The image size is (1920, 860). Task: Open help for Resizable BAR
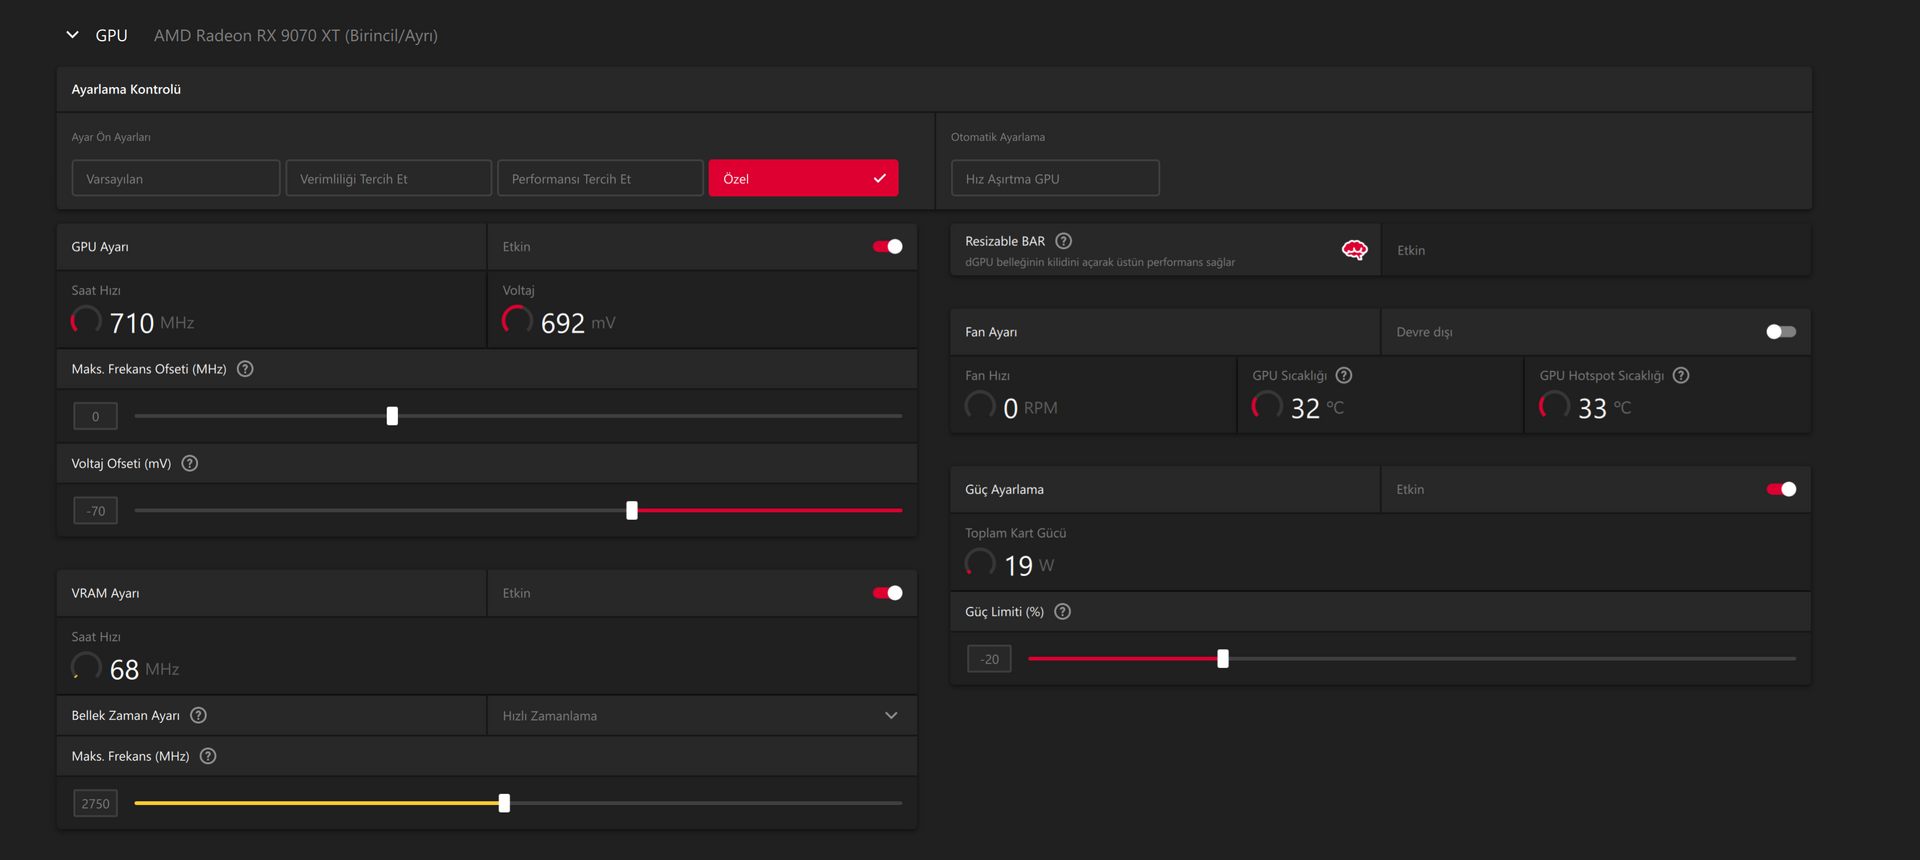[1064, 241]
